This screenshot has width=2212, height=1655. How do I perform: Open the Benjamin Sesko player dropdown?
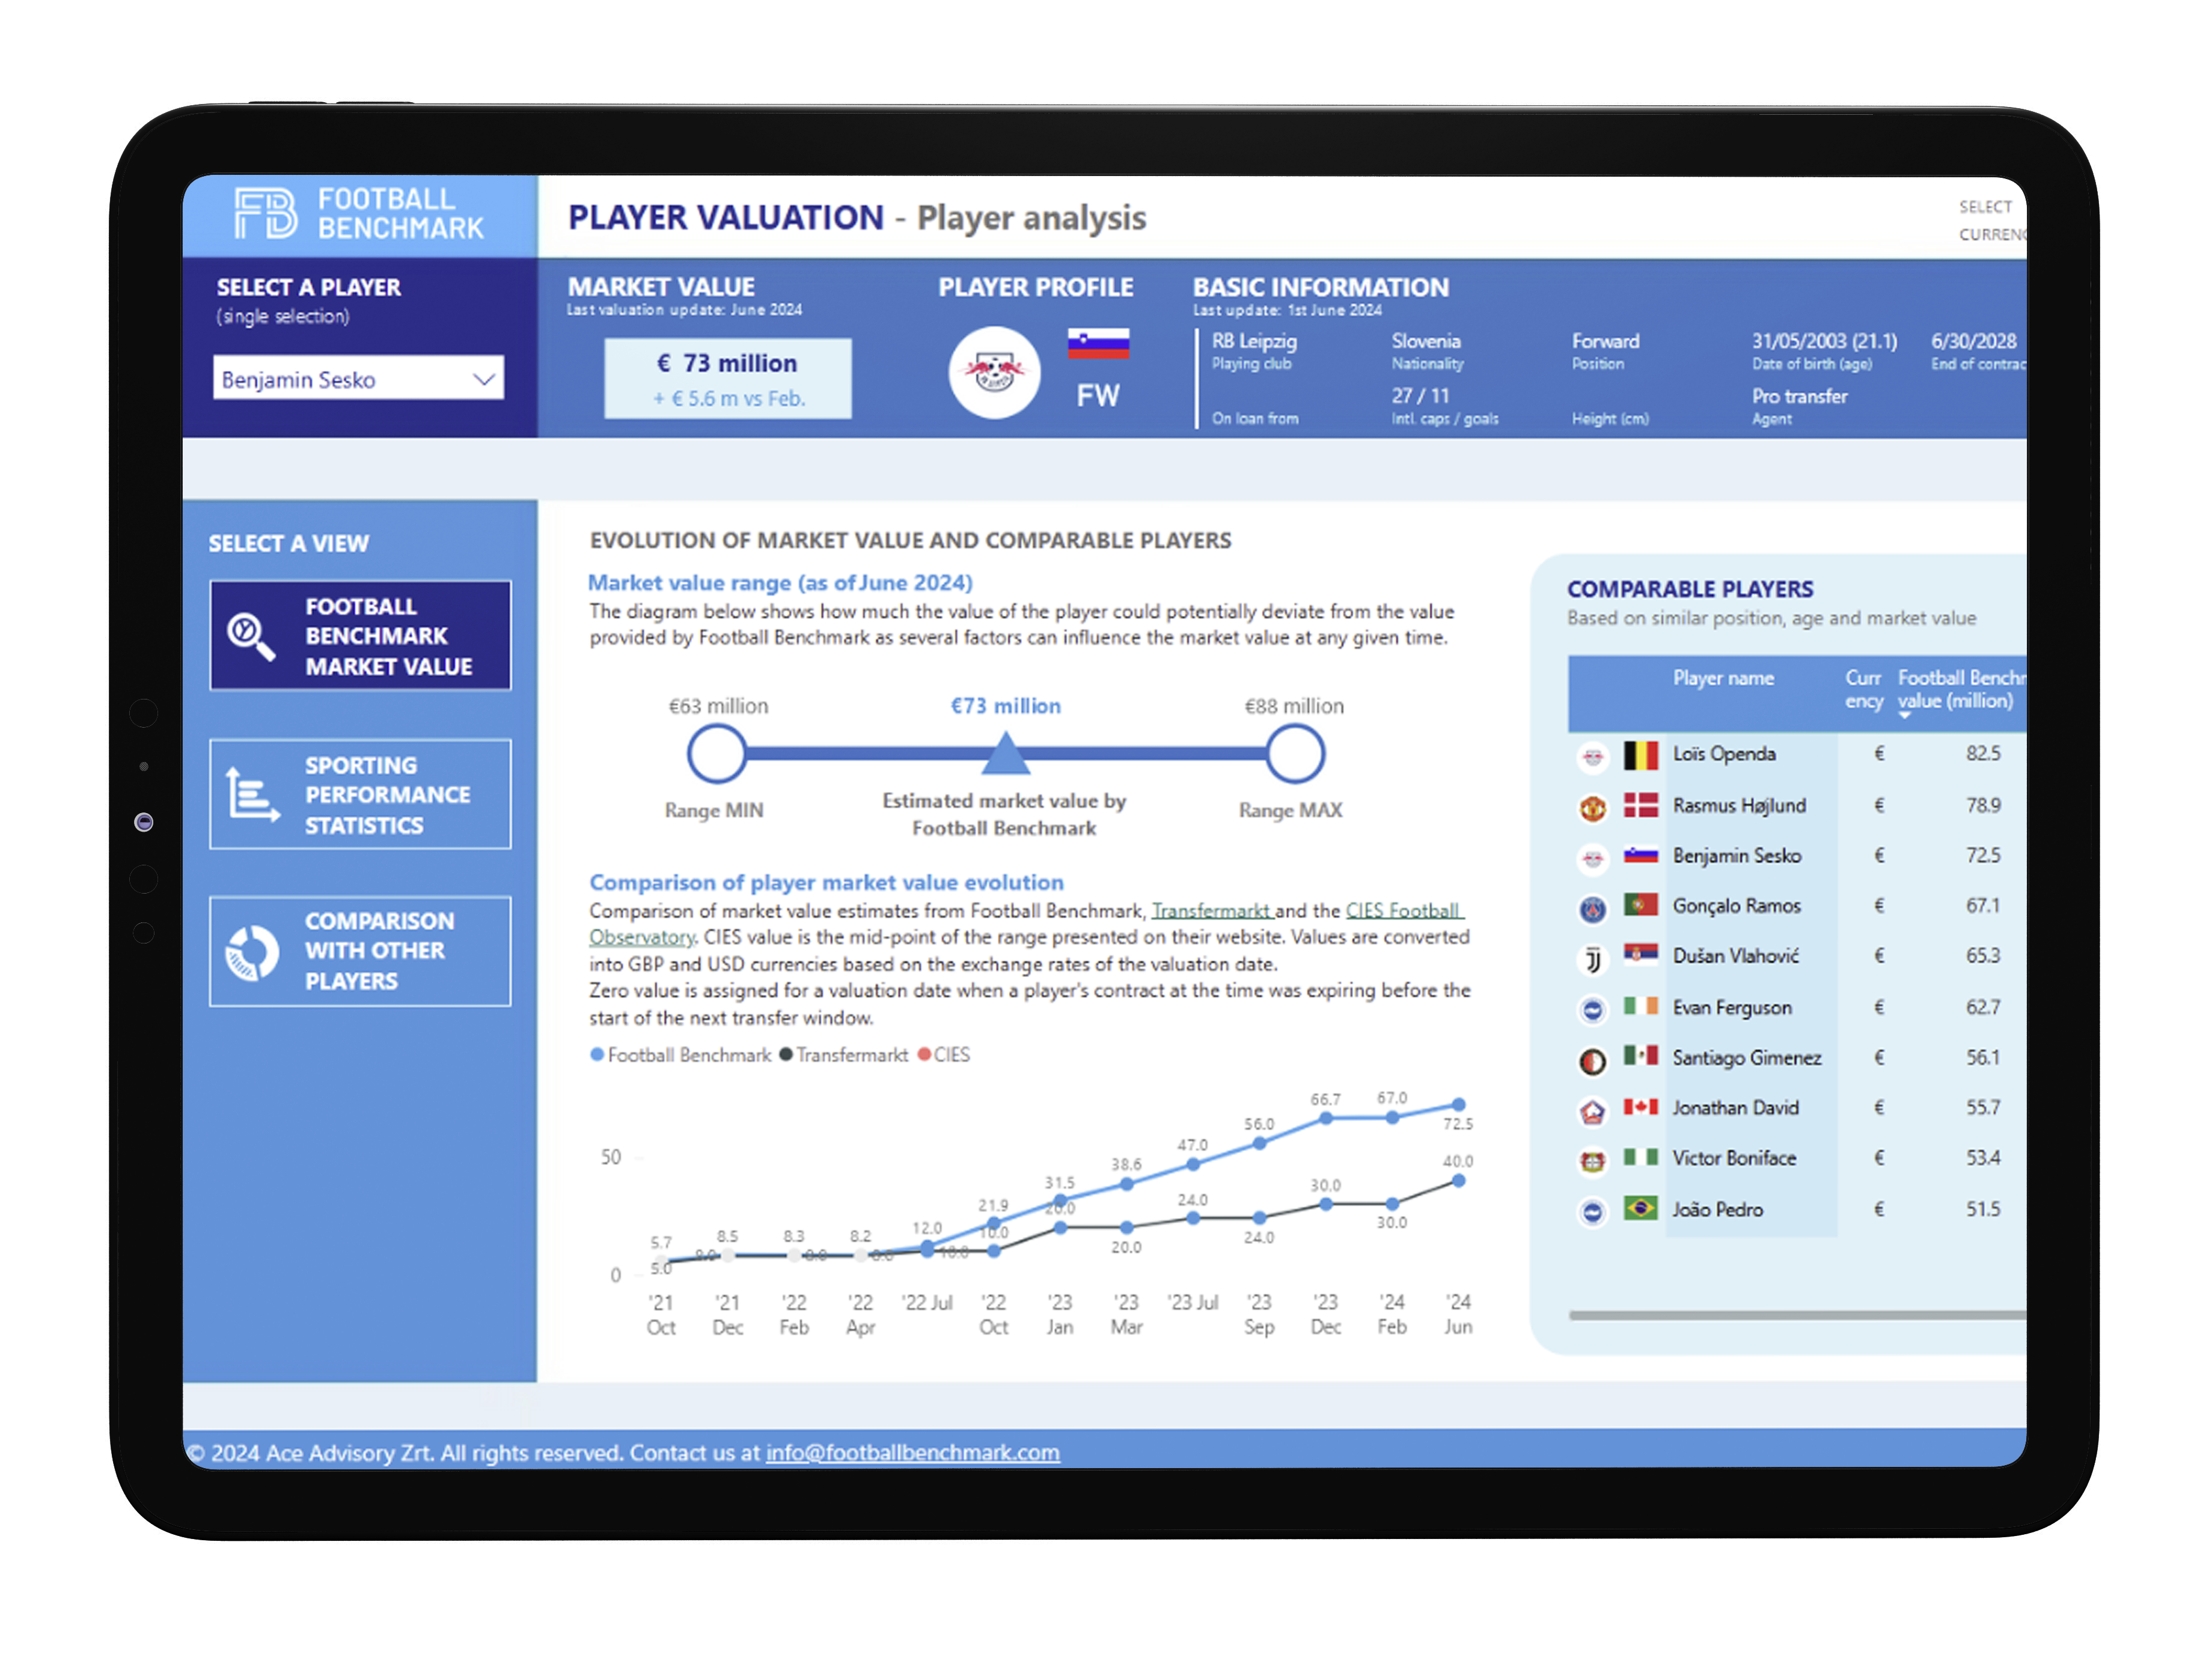pyautogui.click(x=358, y=379)
